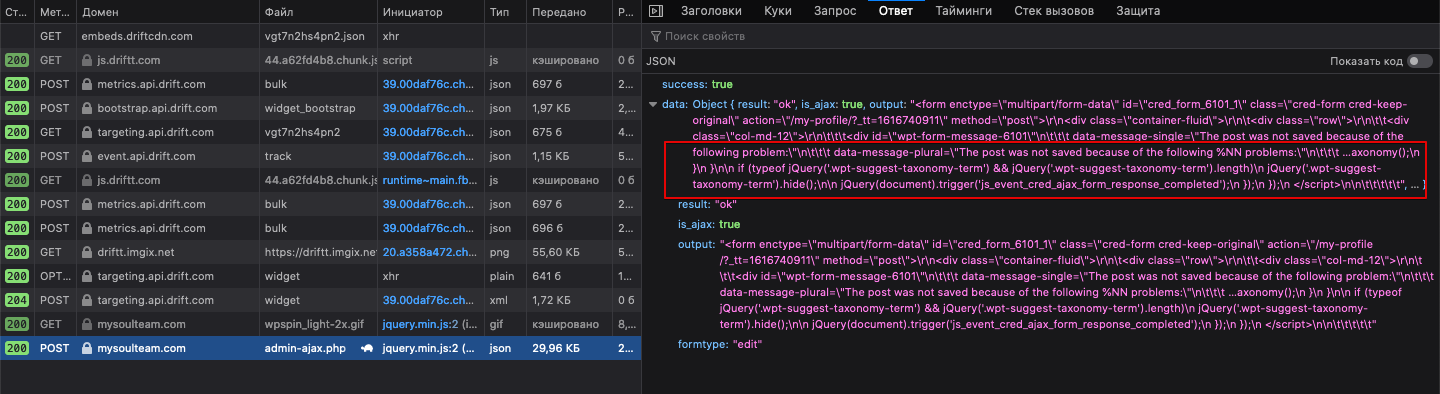Click the lock icon beside bootstrap.api.drift.com
Image resolution: width=1440 pixels, height=394 pixels.
coord(87,108)
